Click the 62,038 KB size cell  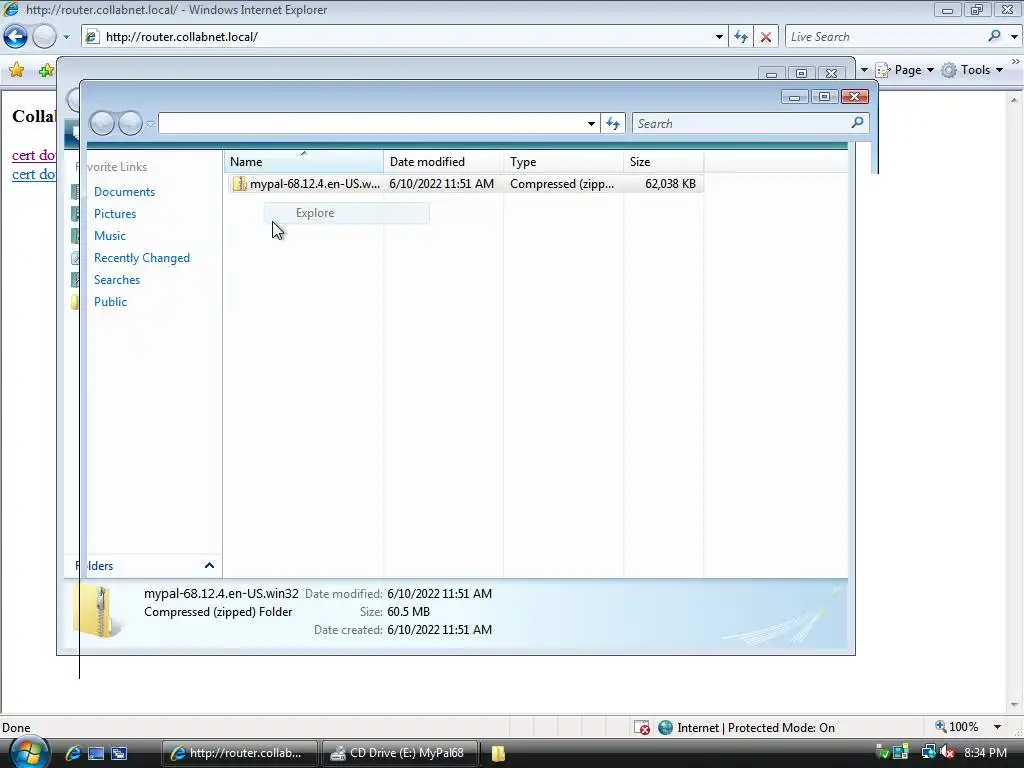(670, 184)
